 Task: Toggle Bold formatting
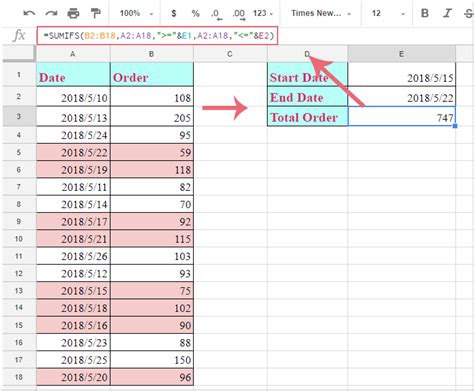[425, 13]
